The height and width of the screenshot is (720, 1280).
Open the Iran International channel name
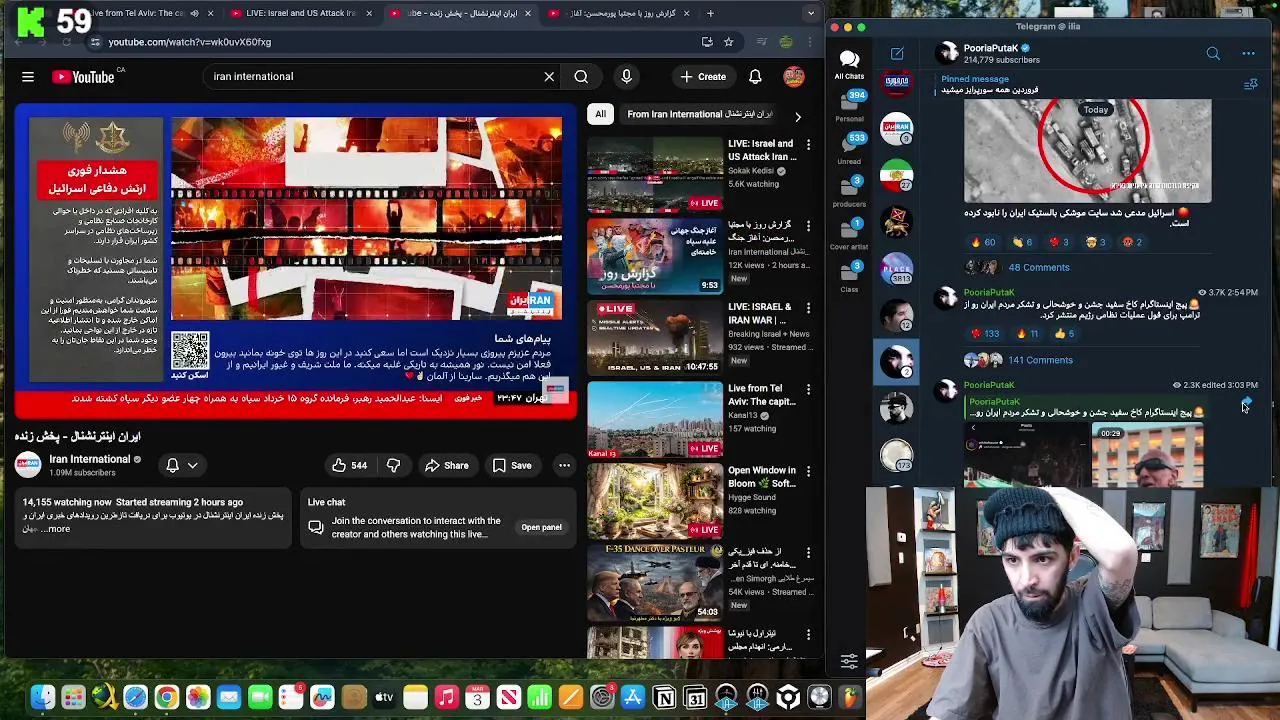click(x=90, y=459)
